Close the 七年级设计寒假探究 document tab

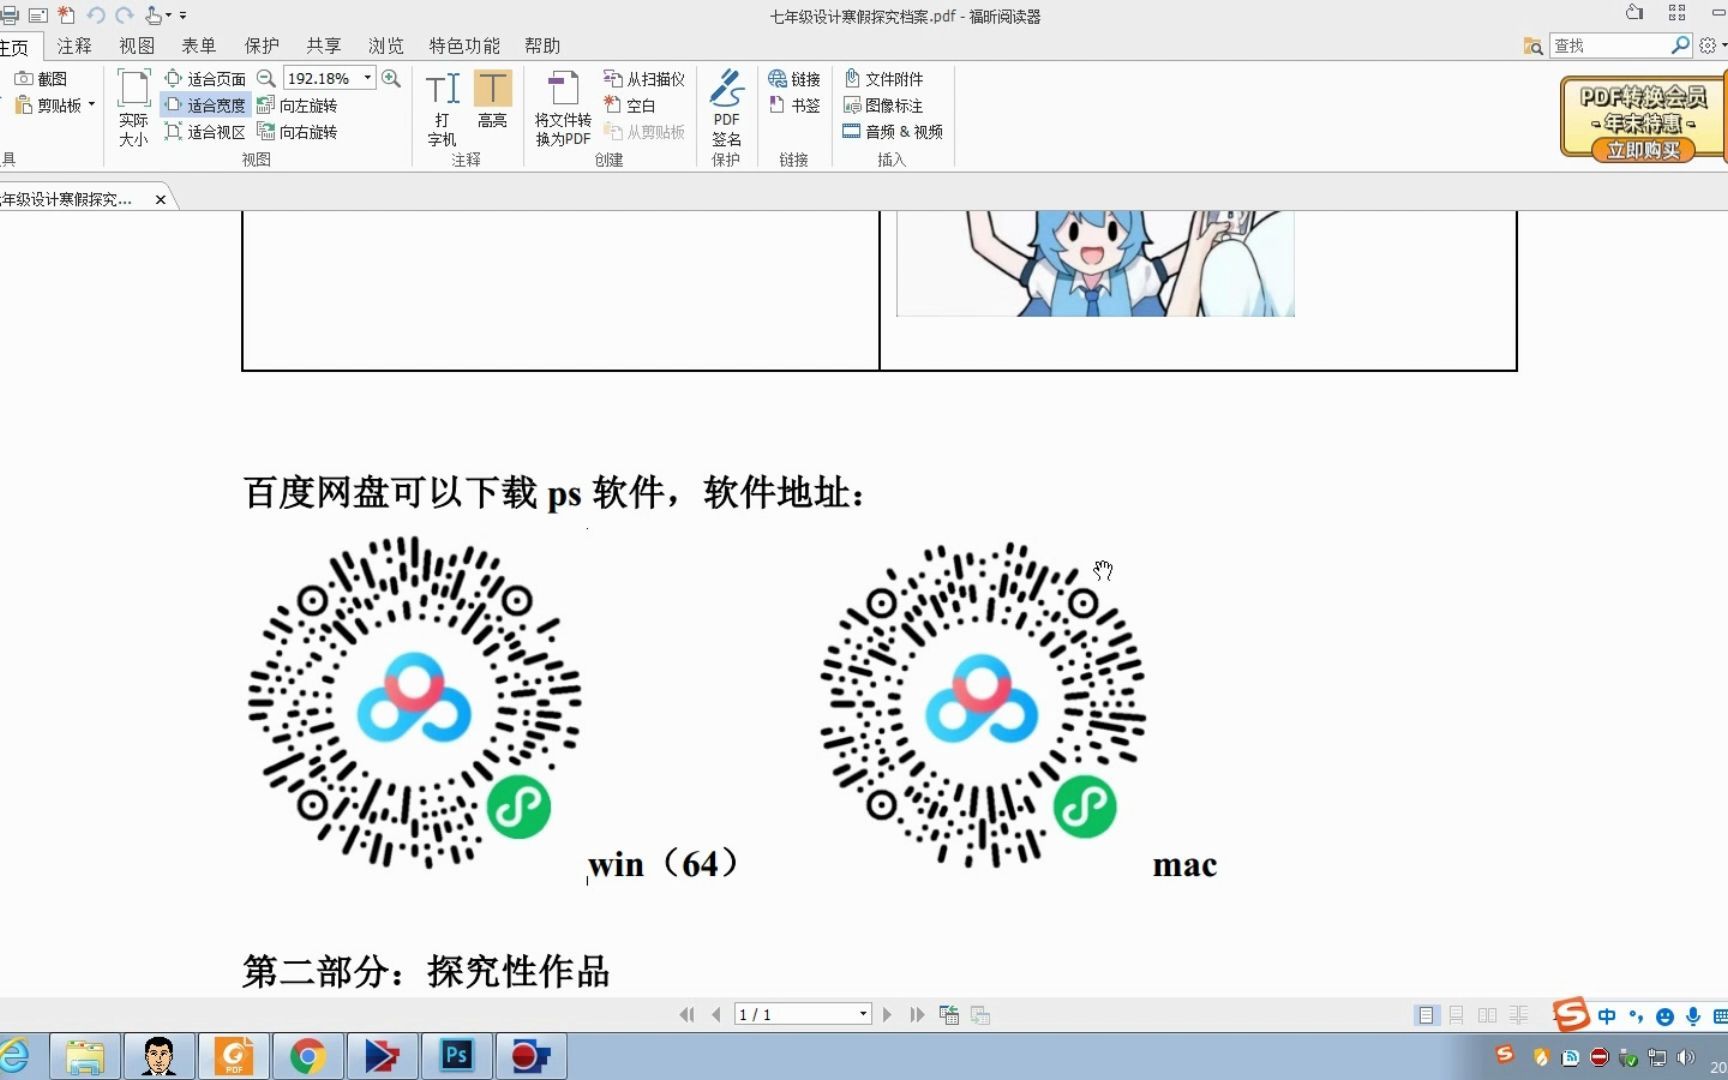[x=160, y=200]
